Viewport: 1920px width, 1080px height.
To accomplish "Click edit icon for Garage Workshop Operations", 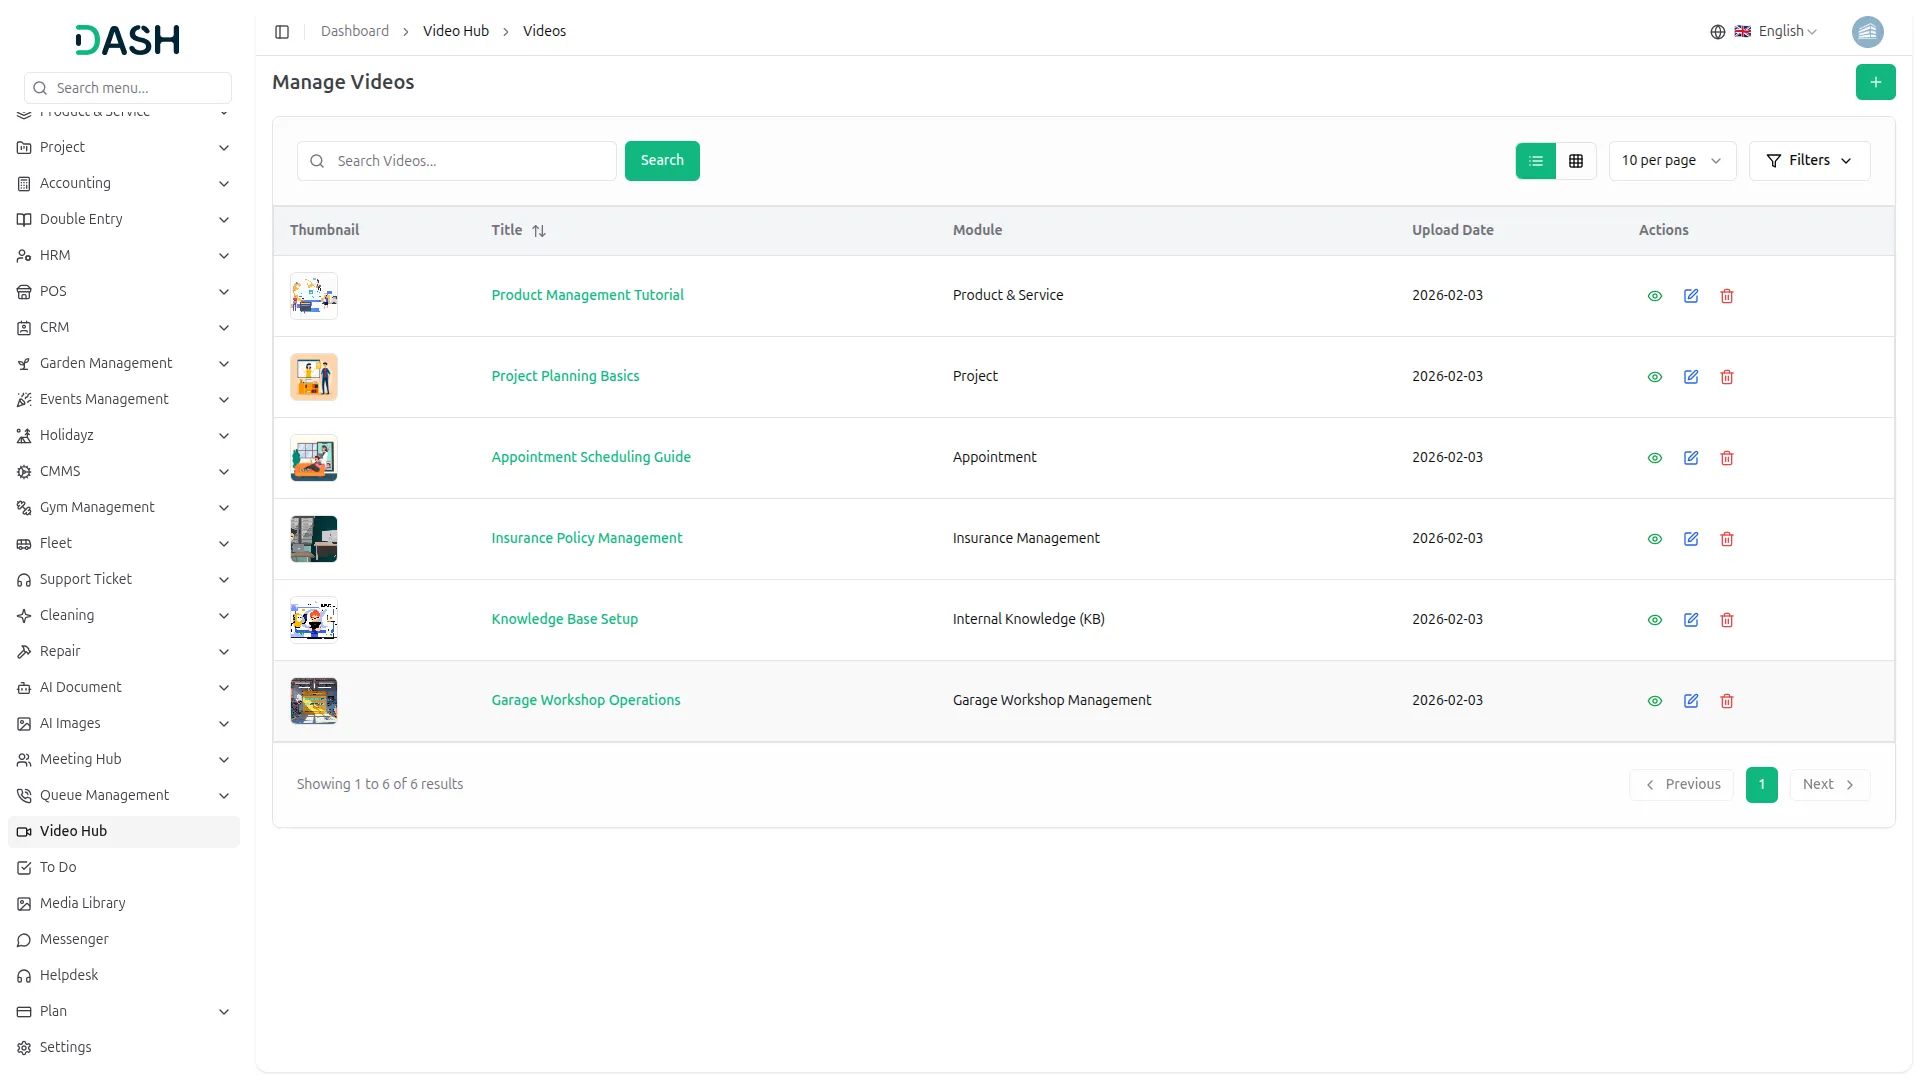I will click(1690, 701).
